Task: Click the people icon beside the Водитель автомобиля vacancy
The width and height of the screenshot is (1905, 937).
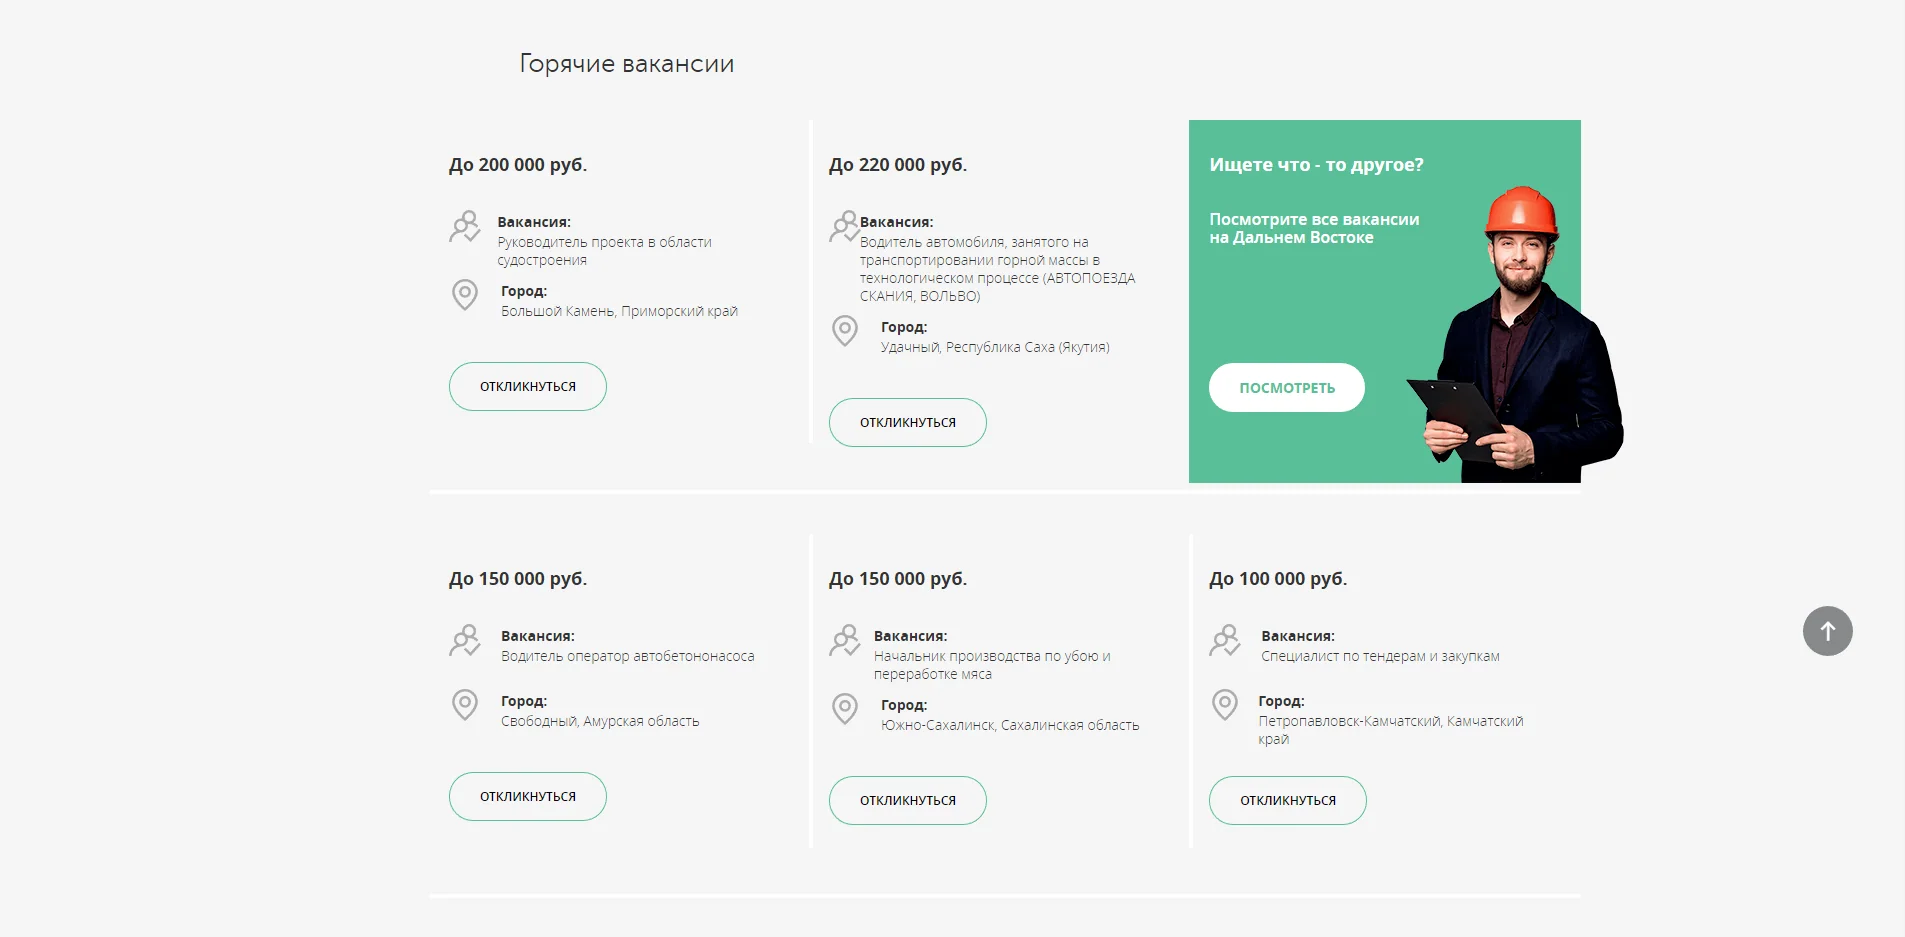Action: pos(844,226)
